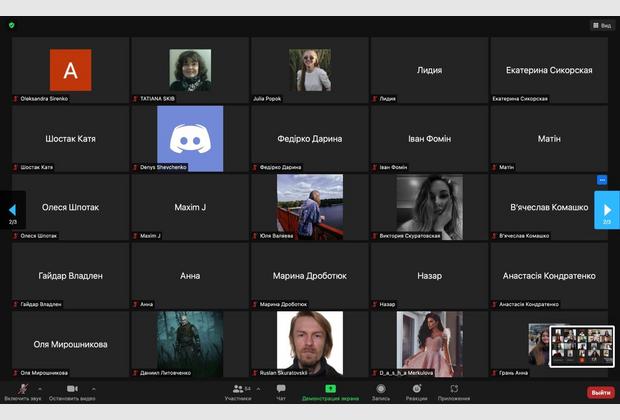Click the green encryption shield icon
The image size is (620, 420).
click(x=12, y=25)
